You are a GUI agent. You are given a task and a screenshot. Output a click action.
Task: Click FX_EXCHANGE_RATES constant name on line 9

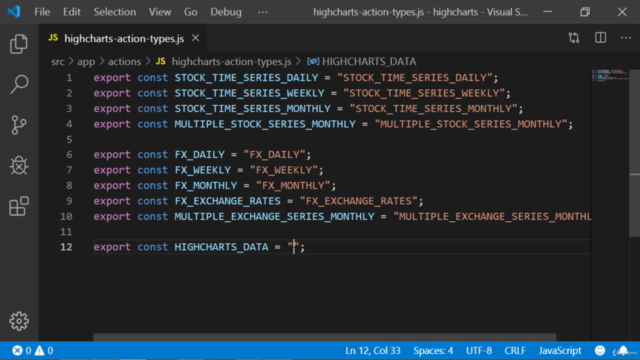pyautogui.click(x=227, y=201)
